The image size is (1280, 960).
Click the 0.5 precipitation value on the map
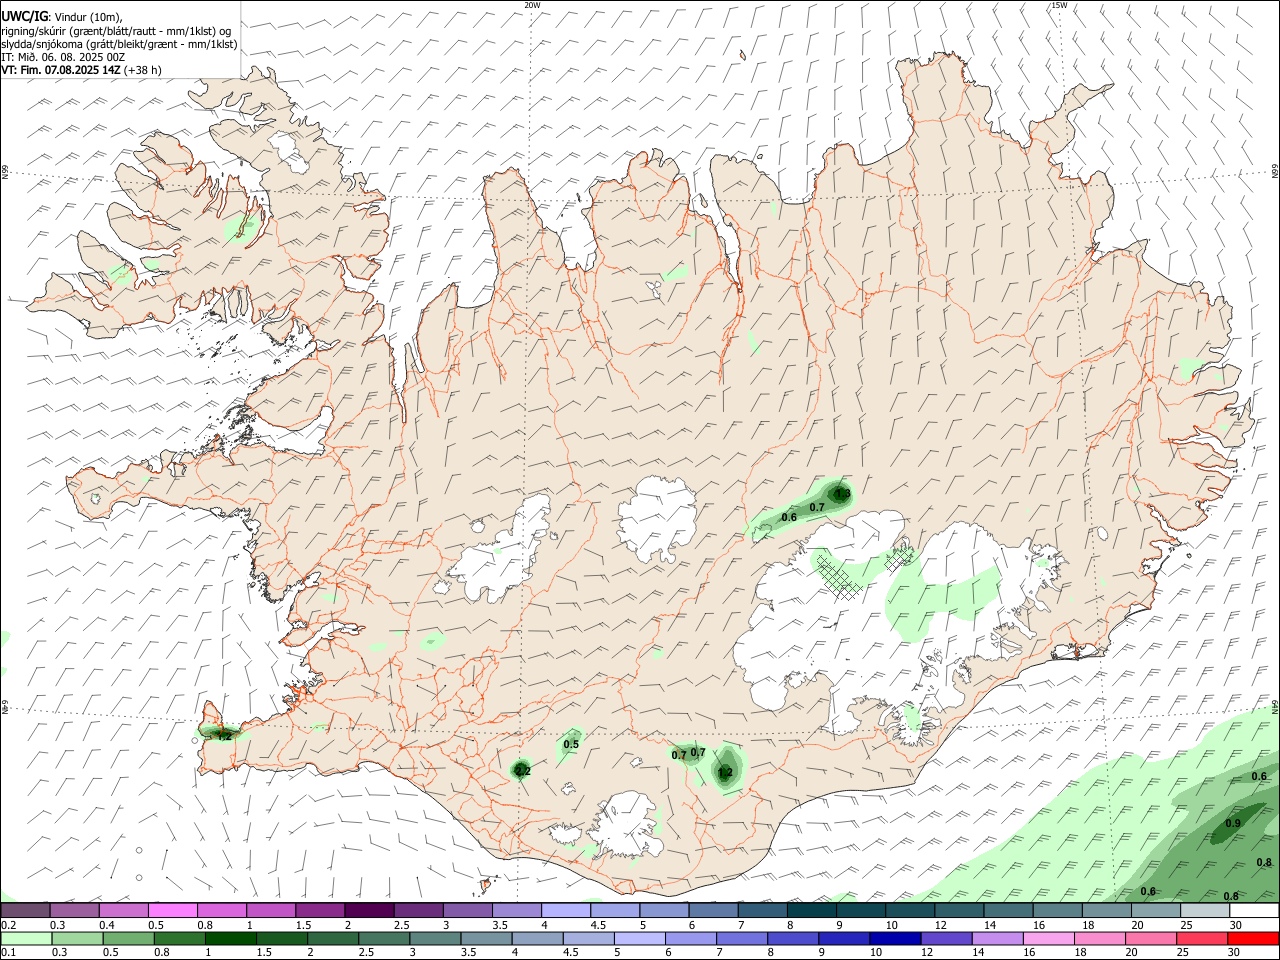coord(572,744)
